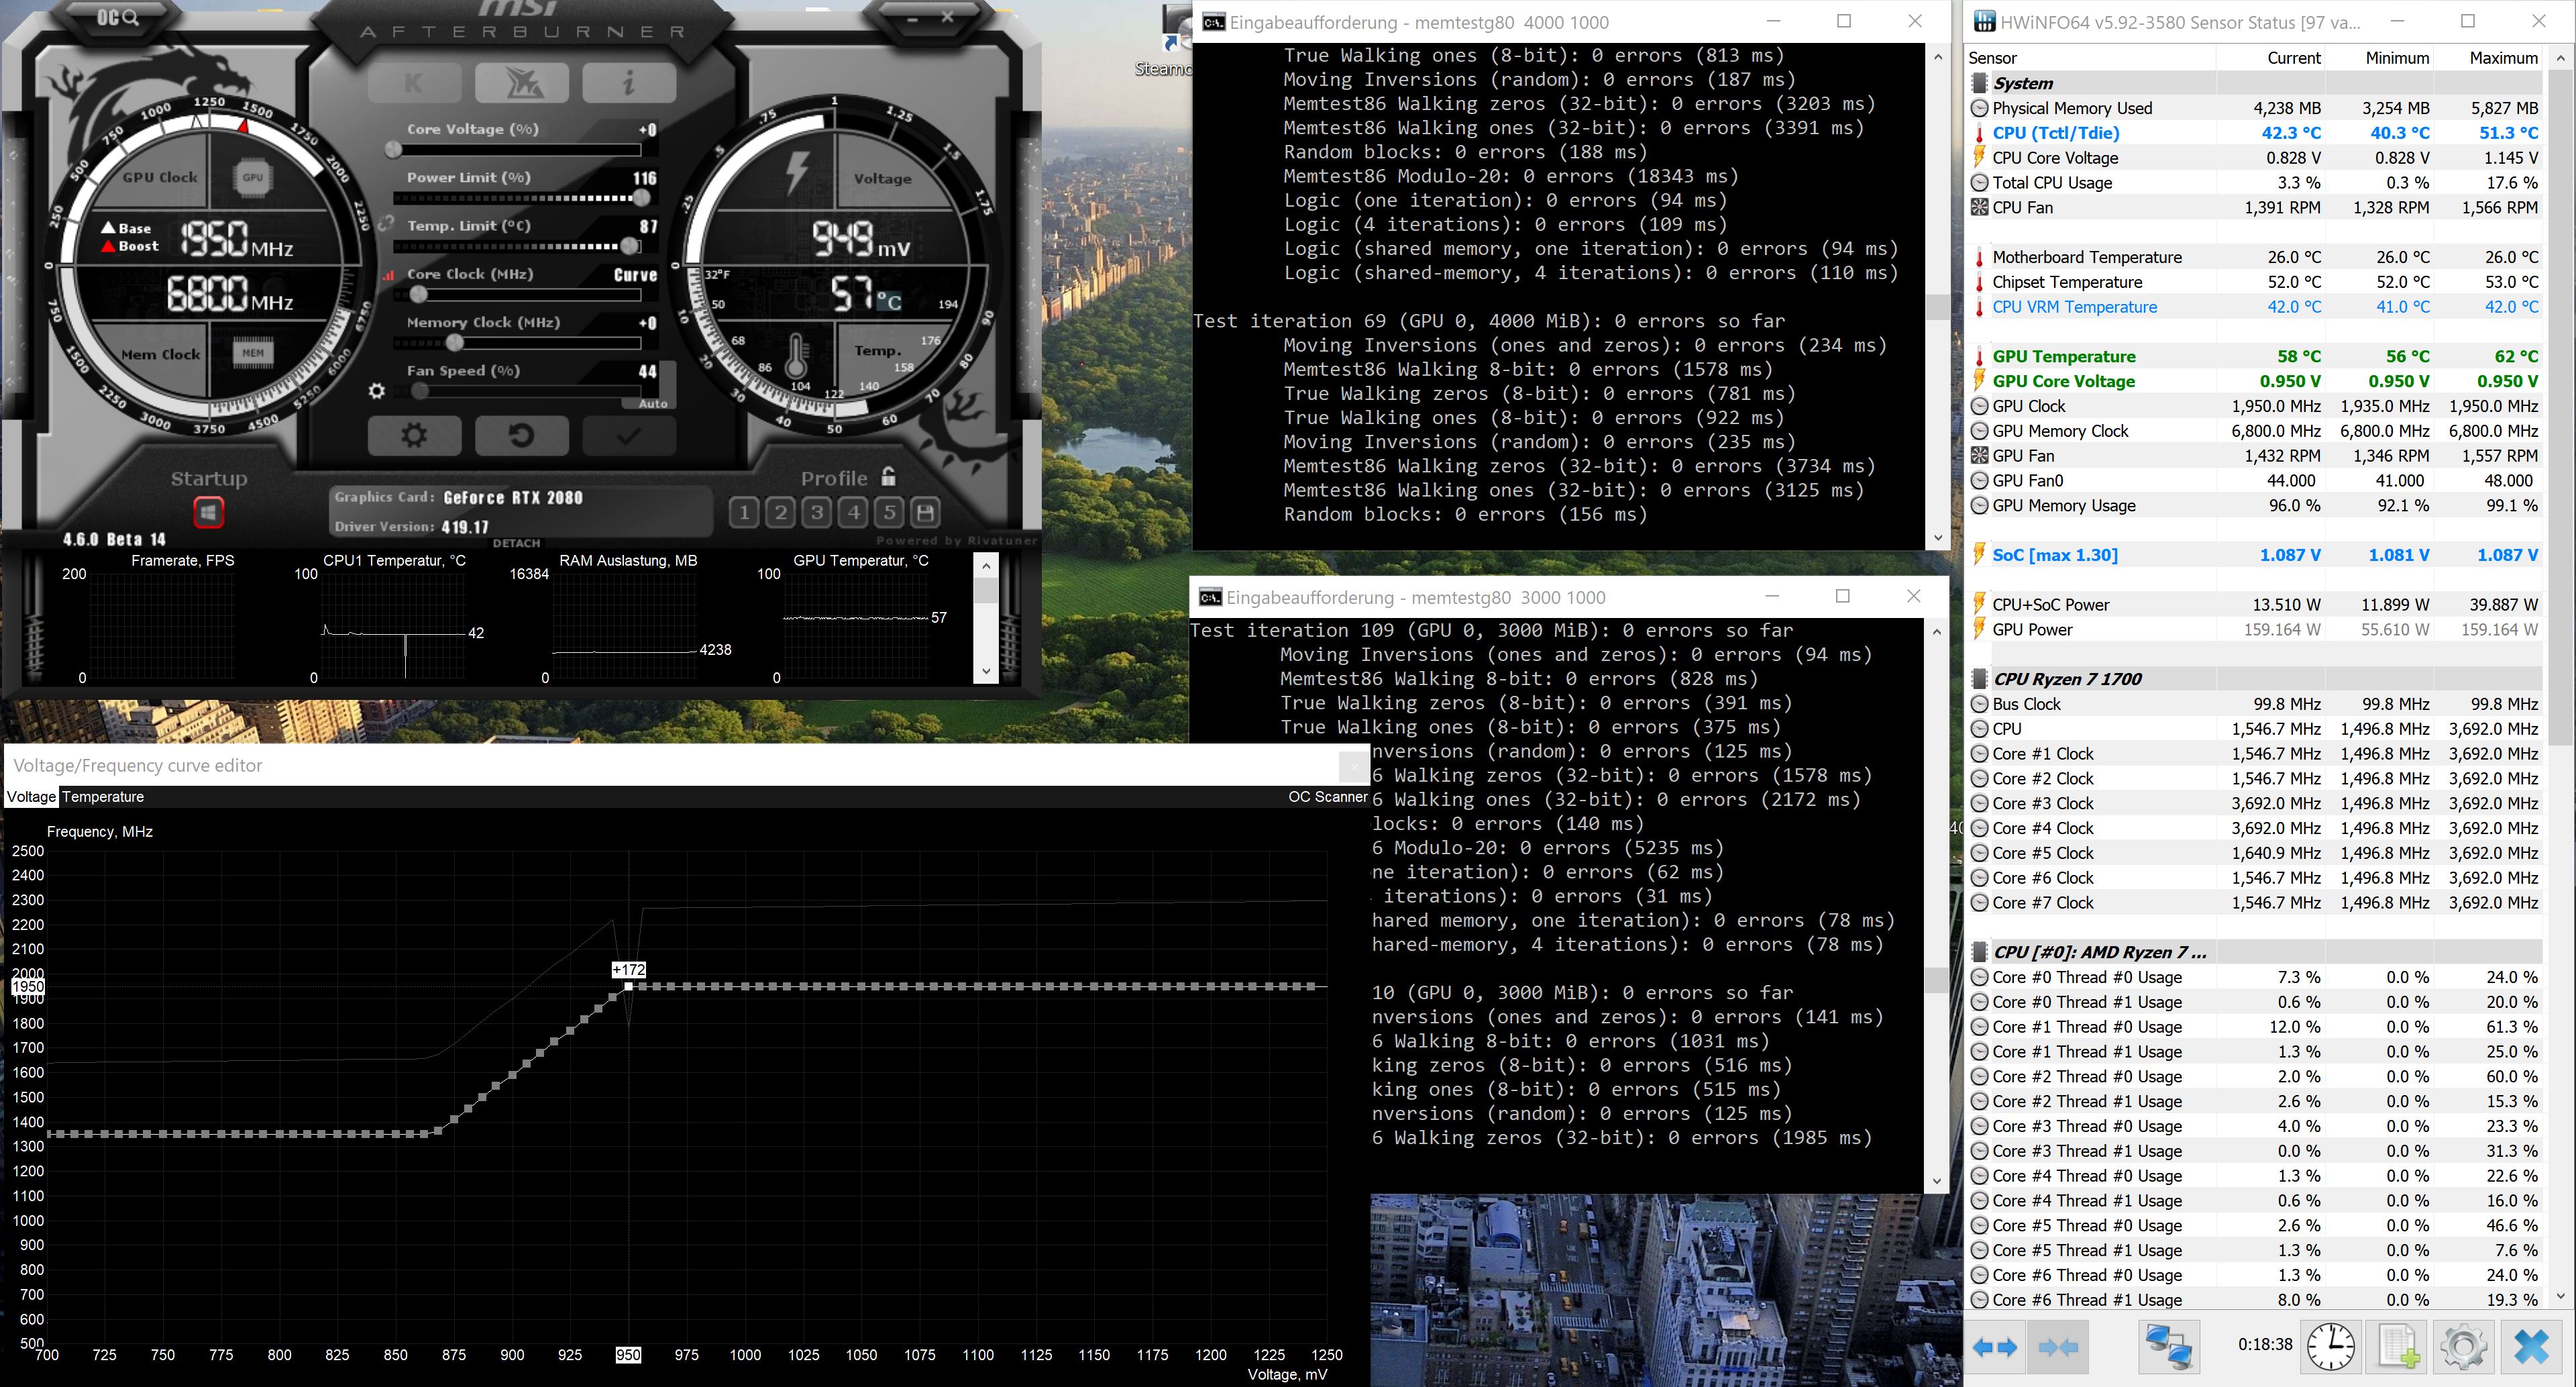Select the 'SoC [max 1.30]' sensor row

click(2255, 555)
